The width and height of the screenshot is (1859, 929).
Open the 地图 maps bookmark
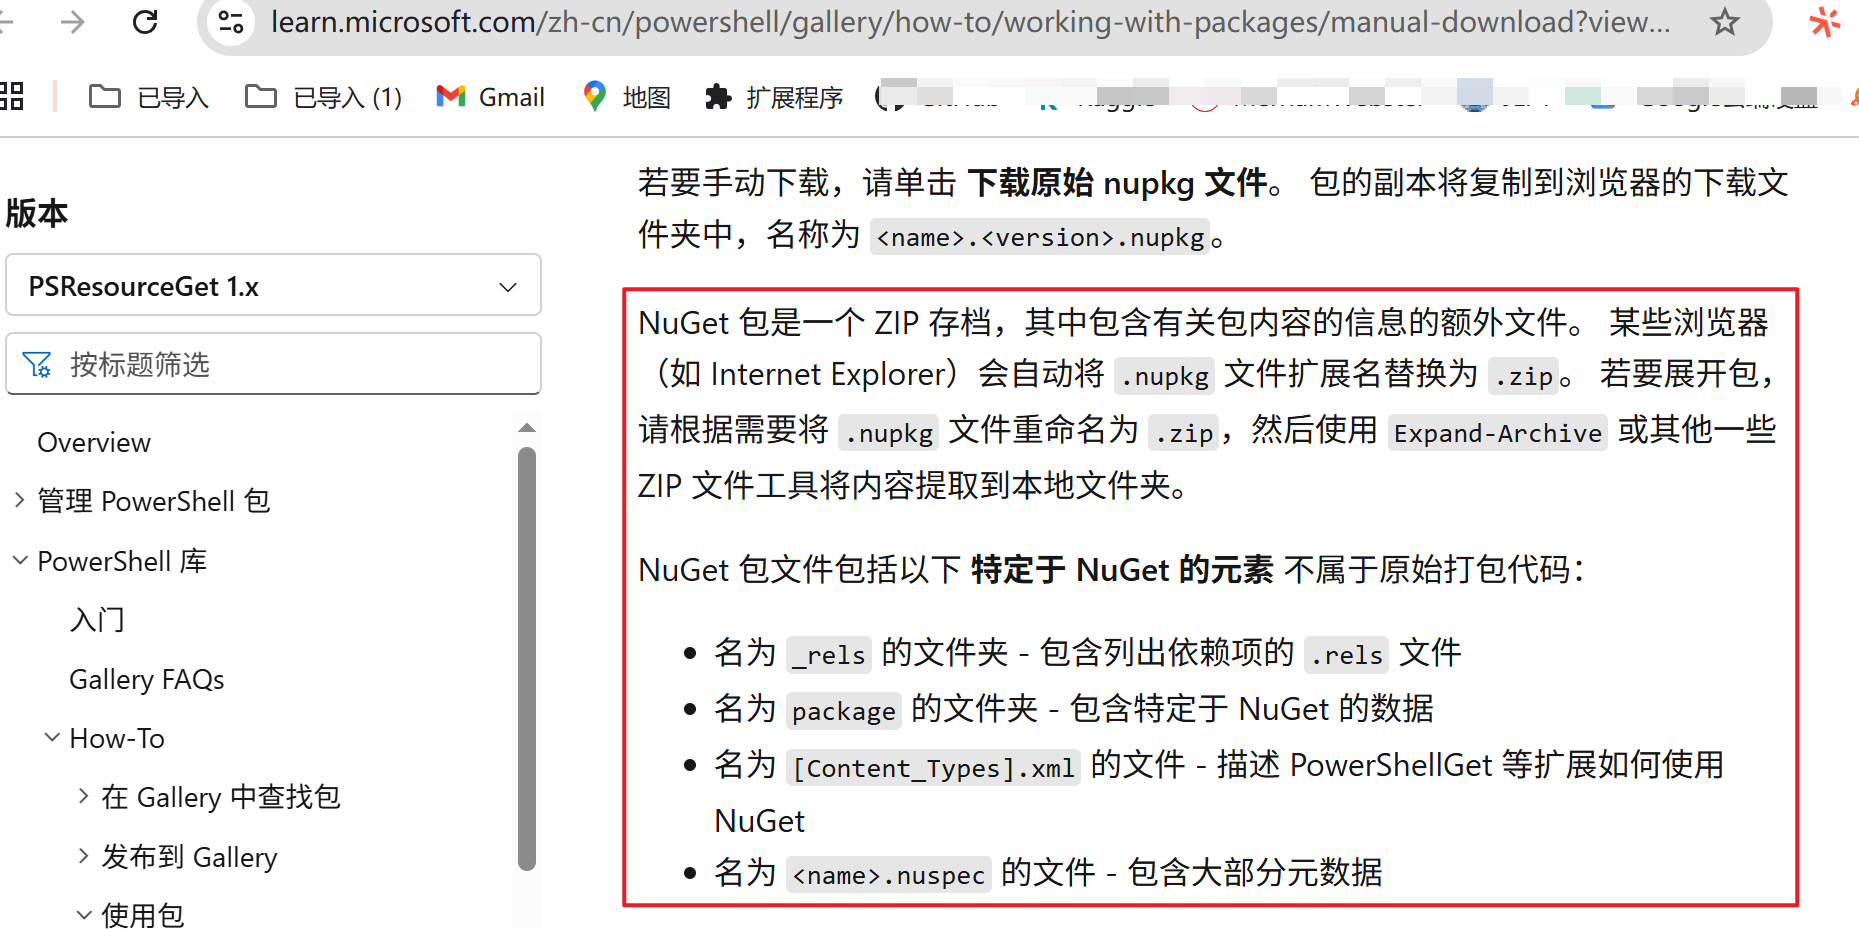pos(626,97)
